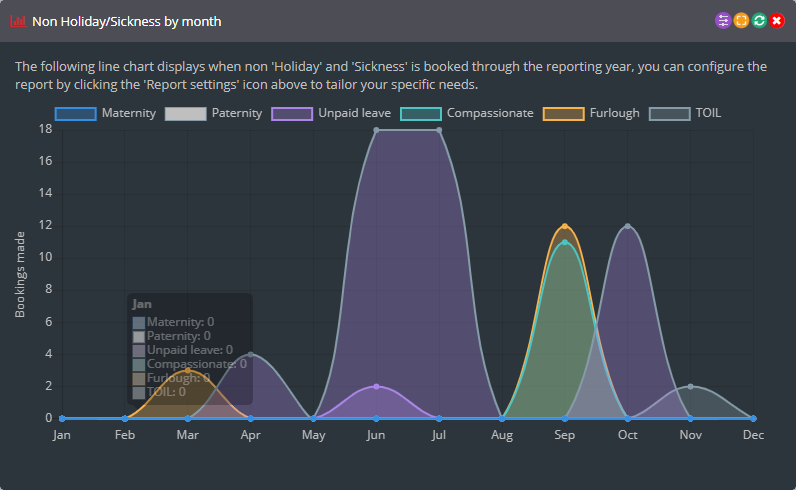Select the TOIL data point for October
Viewport: 796px width, 490px height.
tap(628, 226)
